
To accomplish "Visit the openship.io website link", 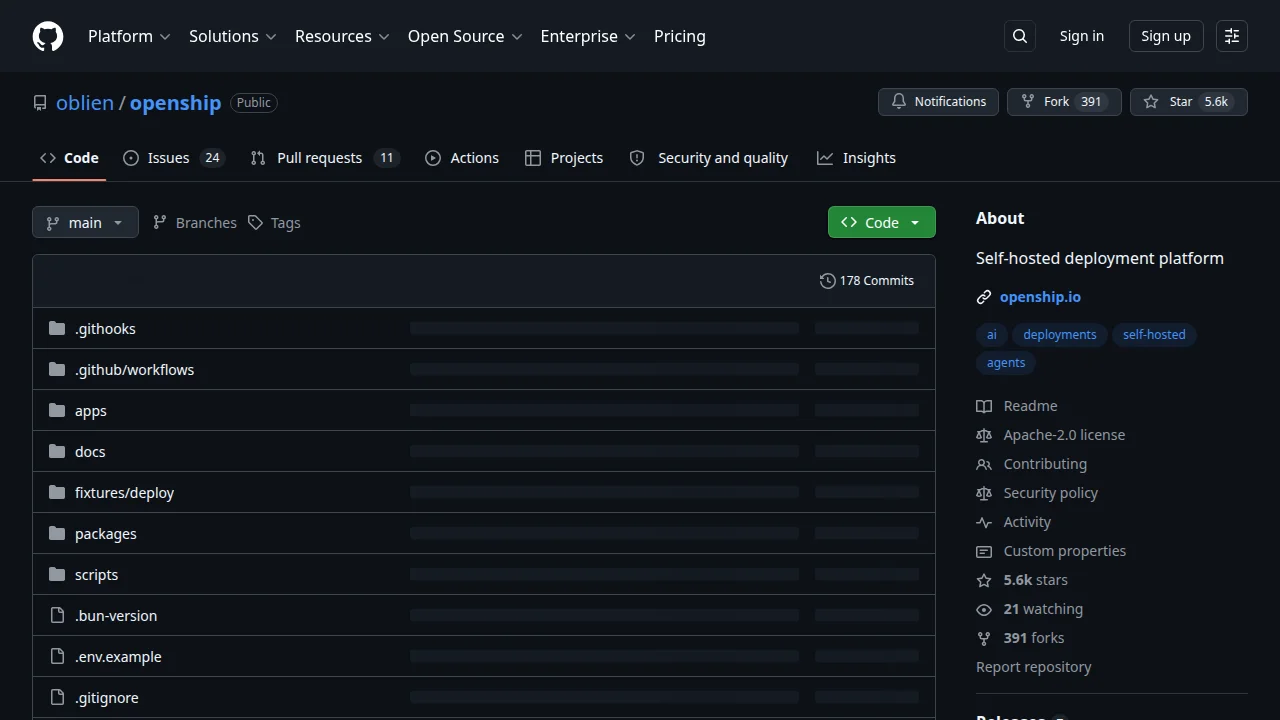I will pyautogui.click(x=1040, y=297).
